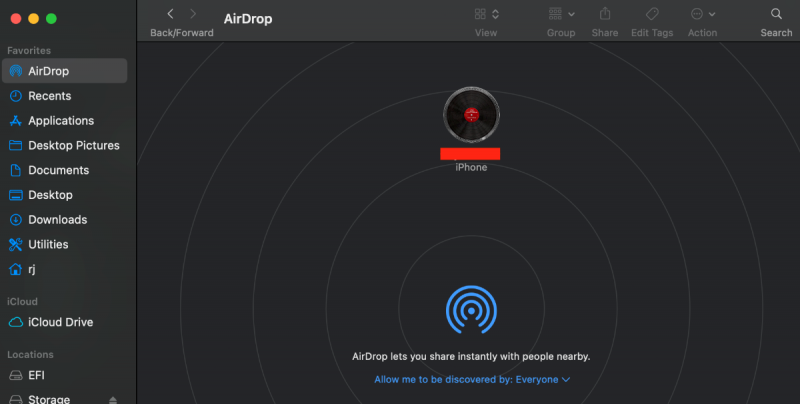
Task: Click the Utilities tools icon
Action: [16, 244]
